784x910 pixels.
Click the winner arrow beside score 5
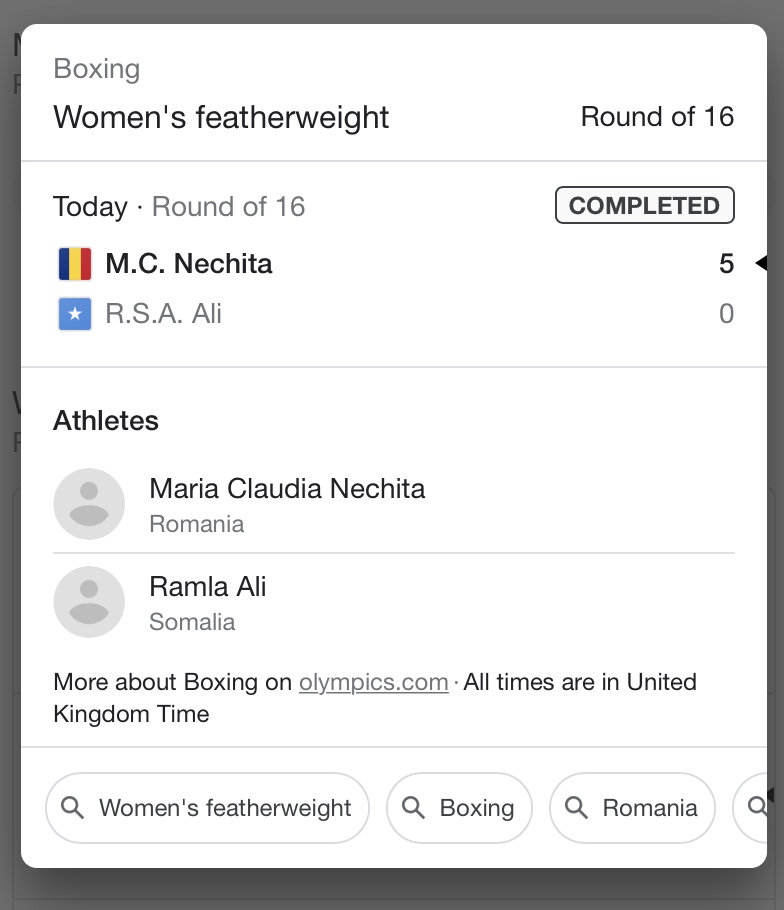760,264
